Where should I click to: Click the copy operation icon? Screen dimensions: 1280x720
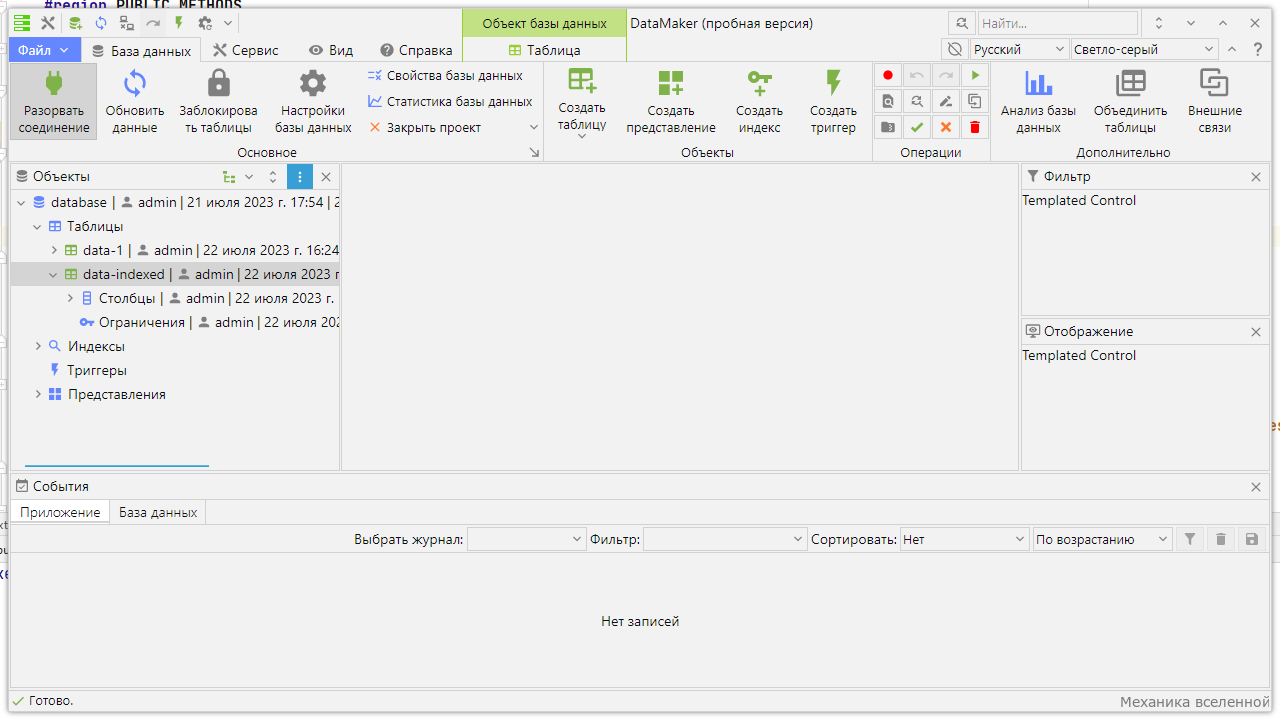pyautogui.click(x=975, y=101)
